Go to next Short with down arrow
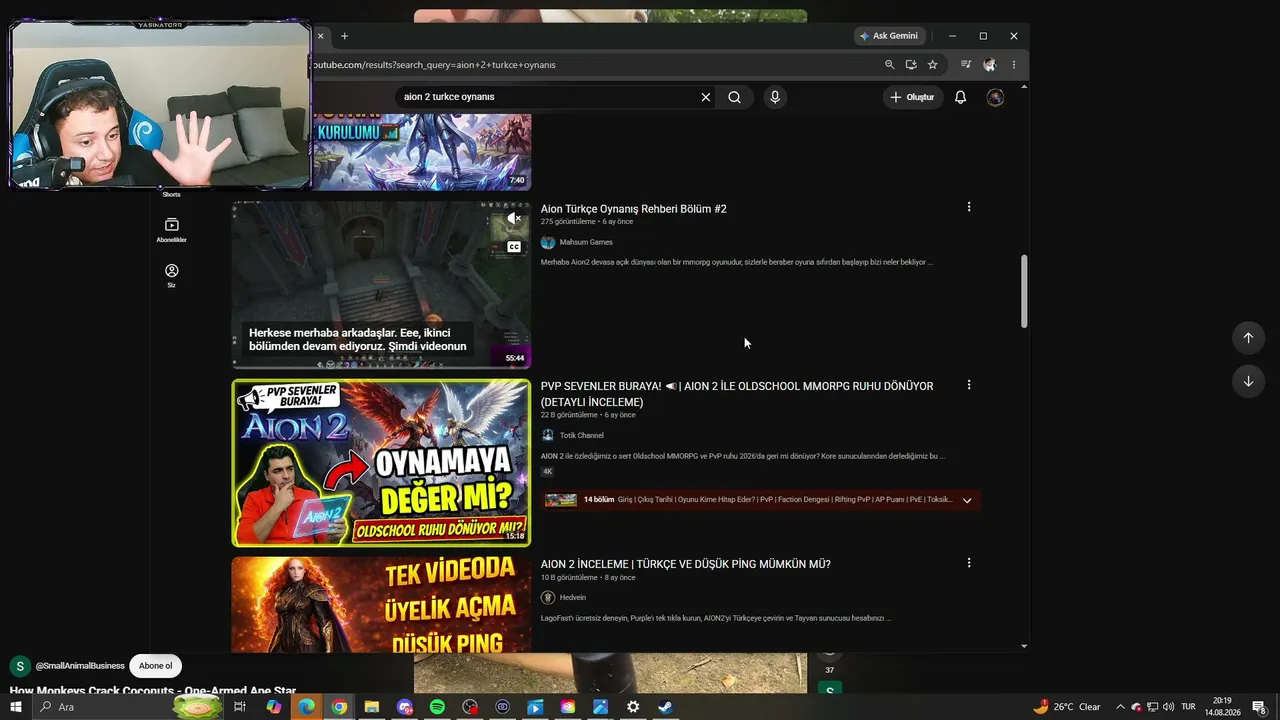The height and width of the screenshot is (720, 1280). tap(1248, 381)
